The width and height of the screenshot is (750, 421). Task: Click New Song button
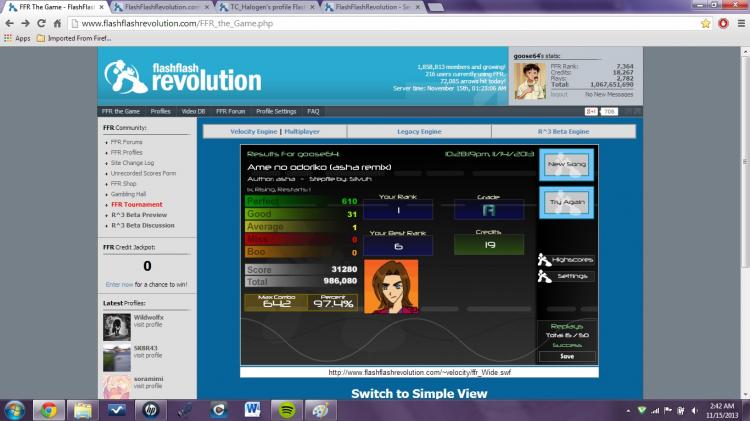(x=567, y=165)
